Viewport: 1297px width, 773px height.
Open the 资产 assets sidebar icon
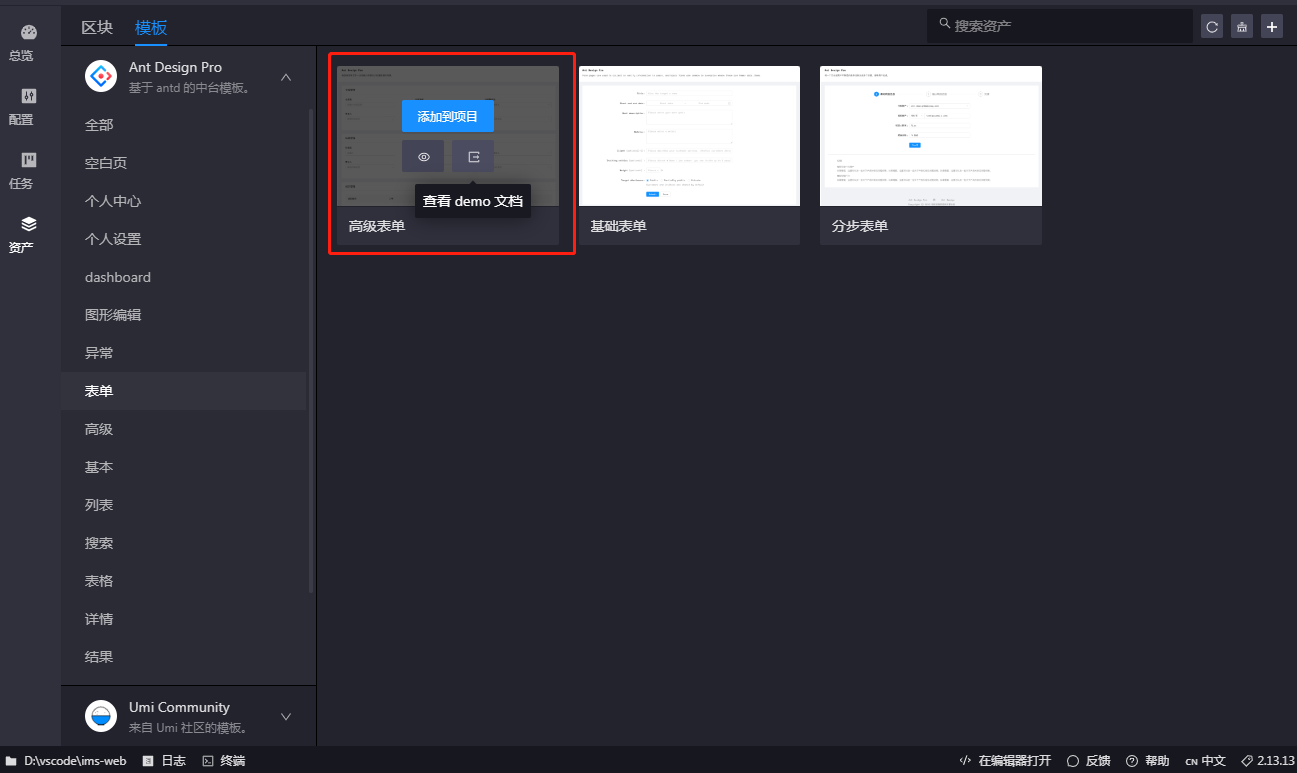28,224
